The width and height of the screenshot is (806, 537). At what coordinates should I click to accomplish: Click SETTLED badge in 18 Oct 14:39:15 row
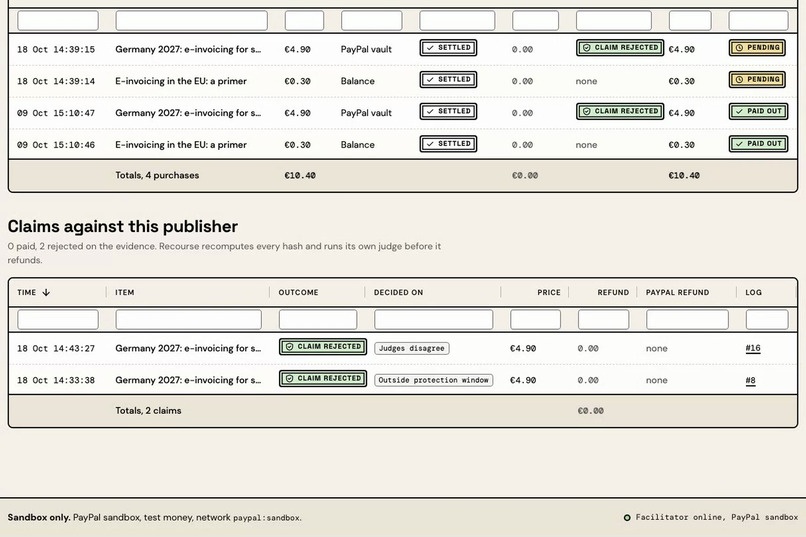point(448,48)
